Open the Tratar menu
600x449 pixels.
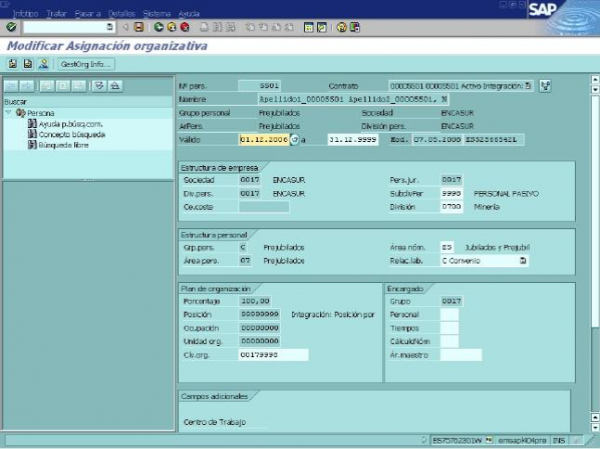pos(56,13)
